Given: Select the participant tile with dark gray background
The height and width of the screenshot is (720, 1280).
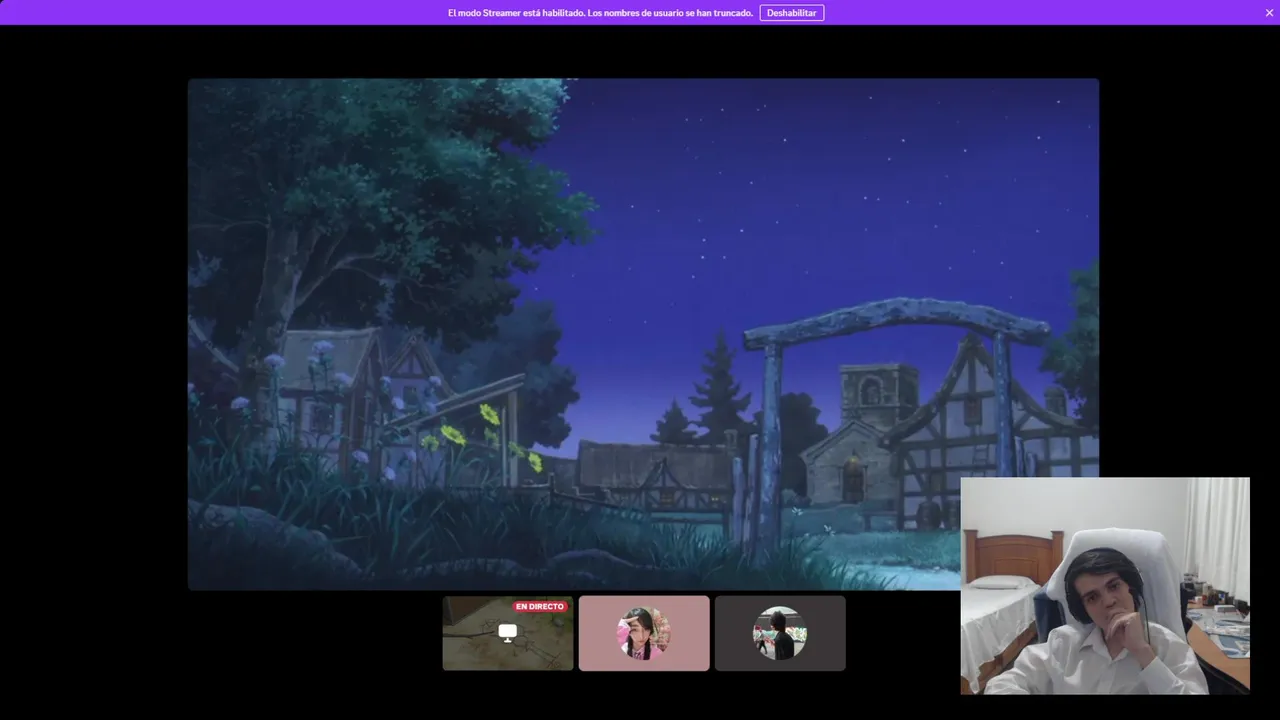Looking at the screenshot, I should point(780,633).
